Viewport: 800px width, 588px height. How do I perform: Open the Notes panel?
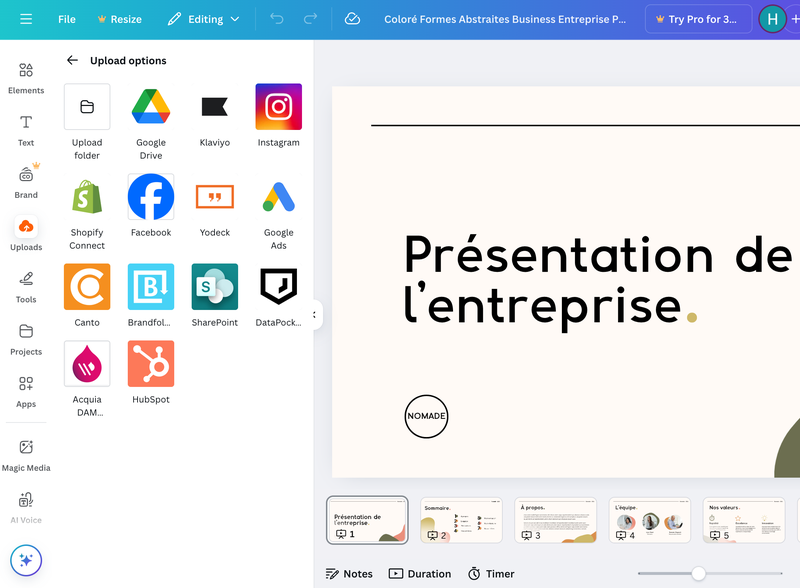coord(349,574)
